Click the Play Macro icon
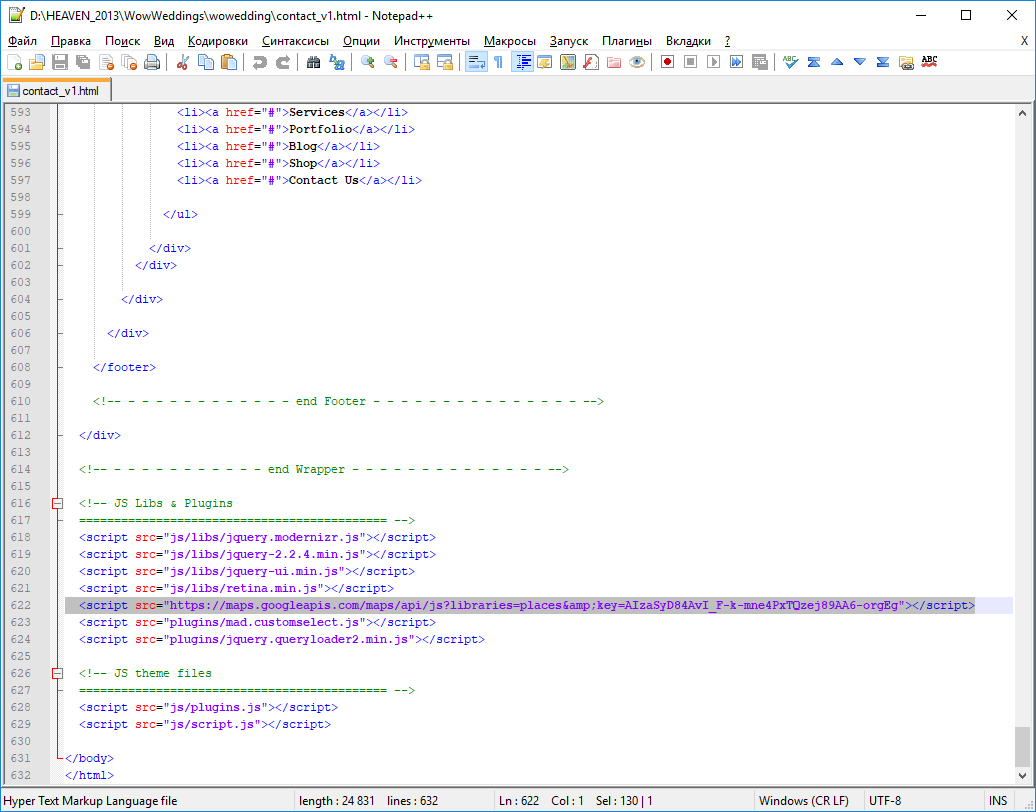Viewport: 1036px width, 812px height. tap(713, 62)
